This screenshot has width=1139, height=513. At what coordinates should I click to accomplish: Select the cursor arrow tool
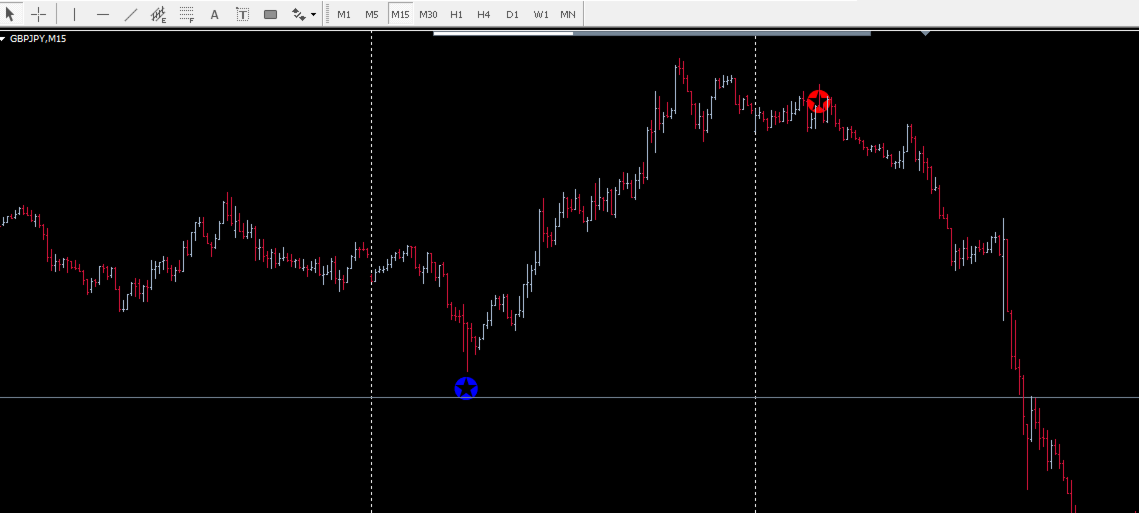(x=10, y=14)
